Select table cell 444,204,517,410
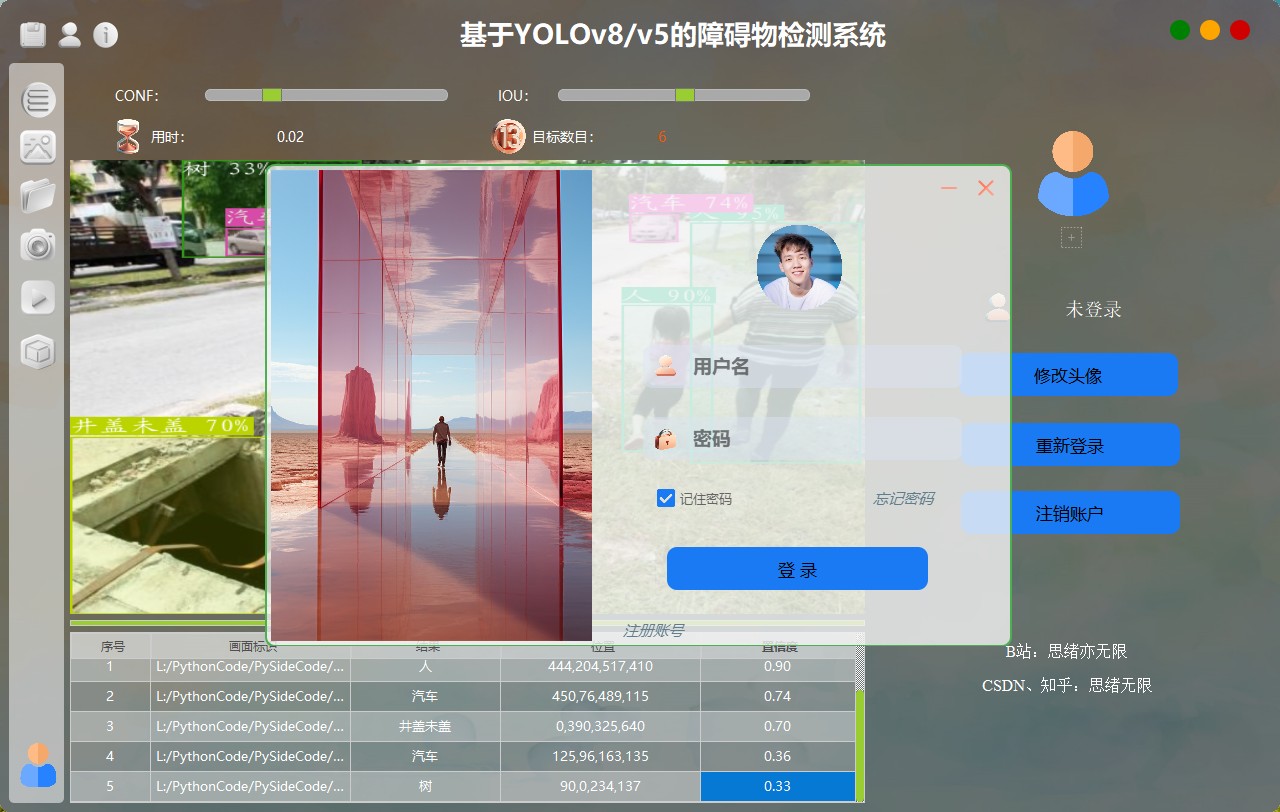 pyautogui.click(x=600, y=666)
